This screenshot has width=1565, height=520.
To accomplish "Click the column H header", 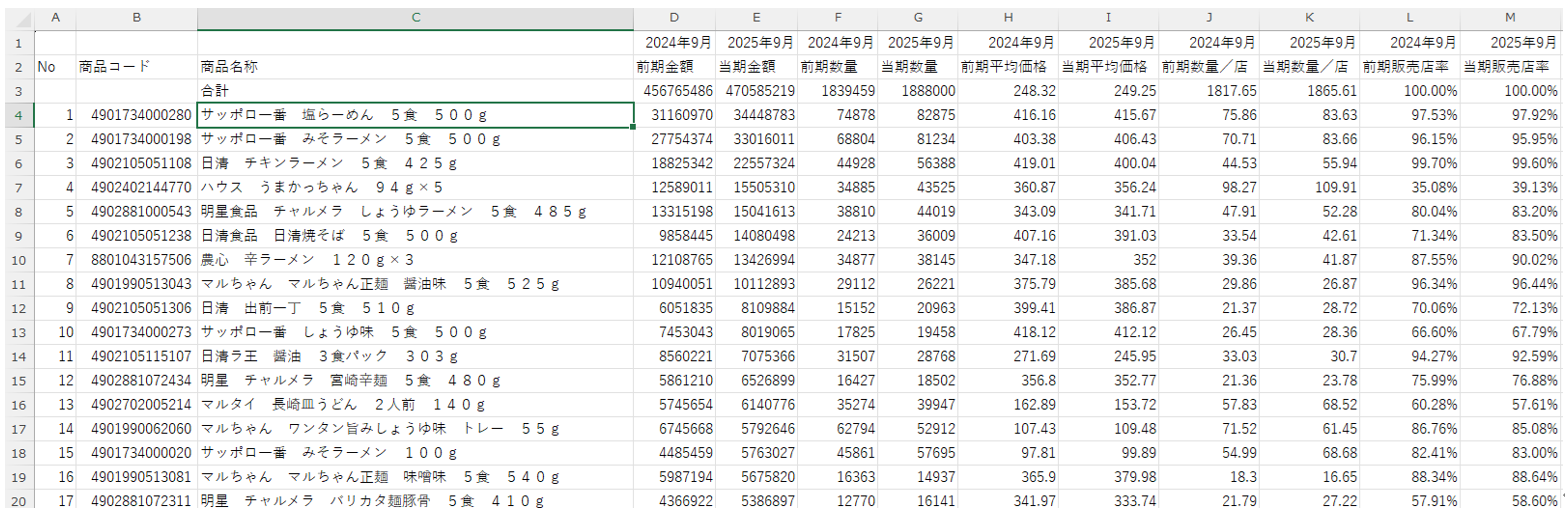I will (1008, 19).
